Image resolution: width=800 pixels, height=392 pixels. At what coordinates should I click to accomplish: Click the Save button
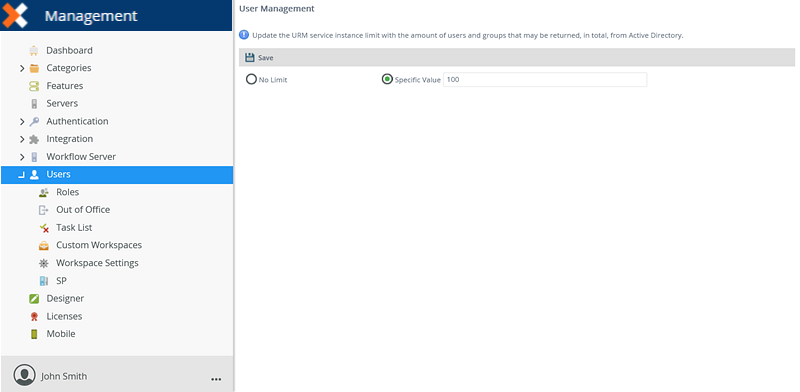pyautogui.click(x=259, y=58)
